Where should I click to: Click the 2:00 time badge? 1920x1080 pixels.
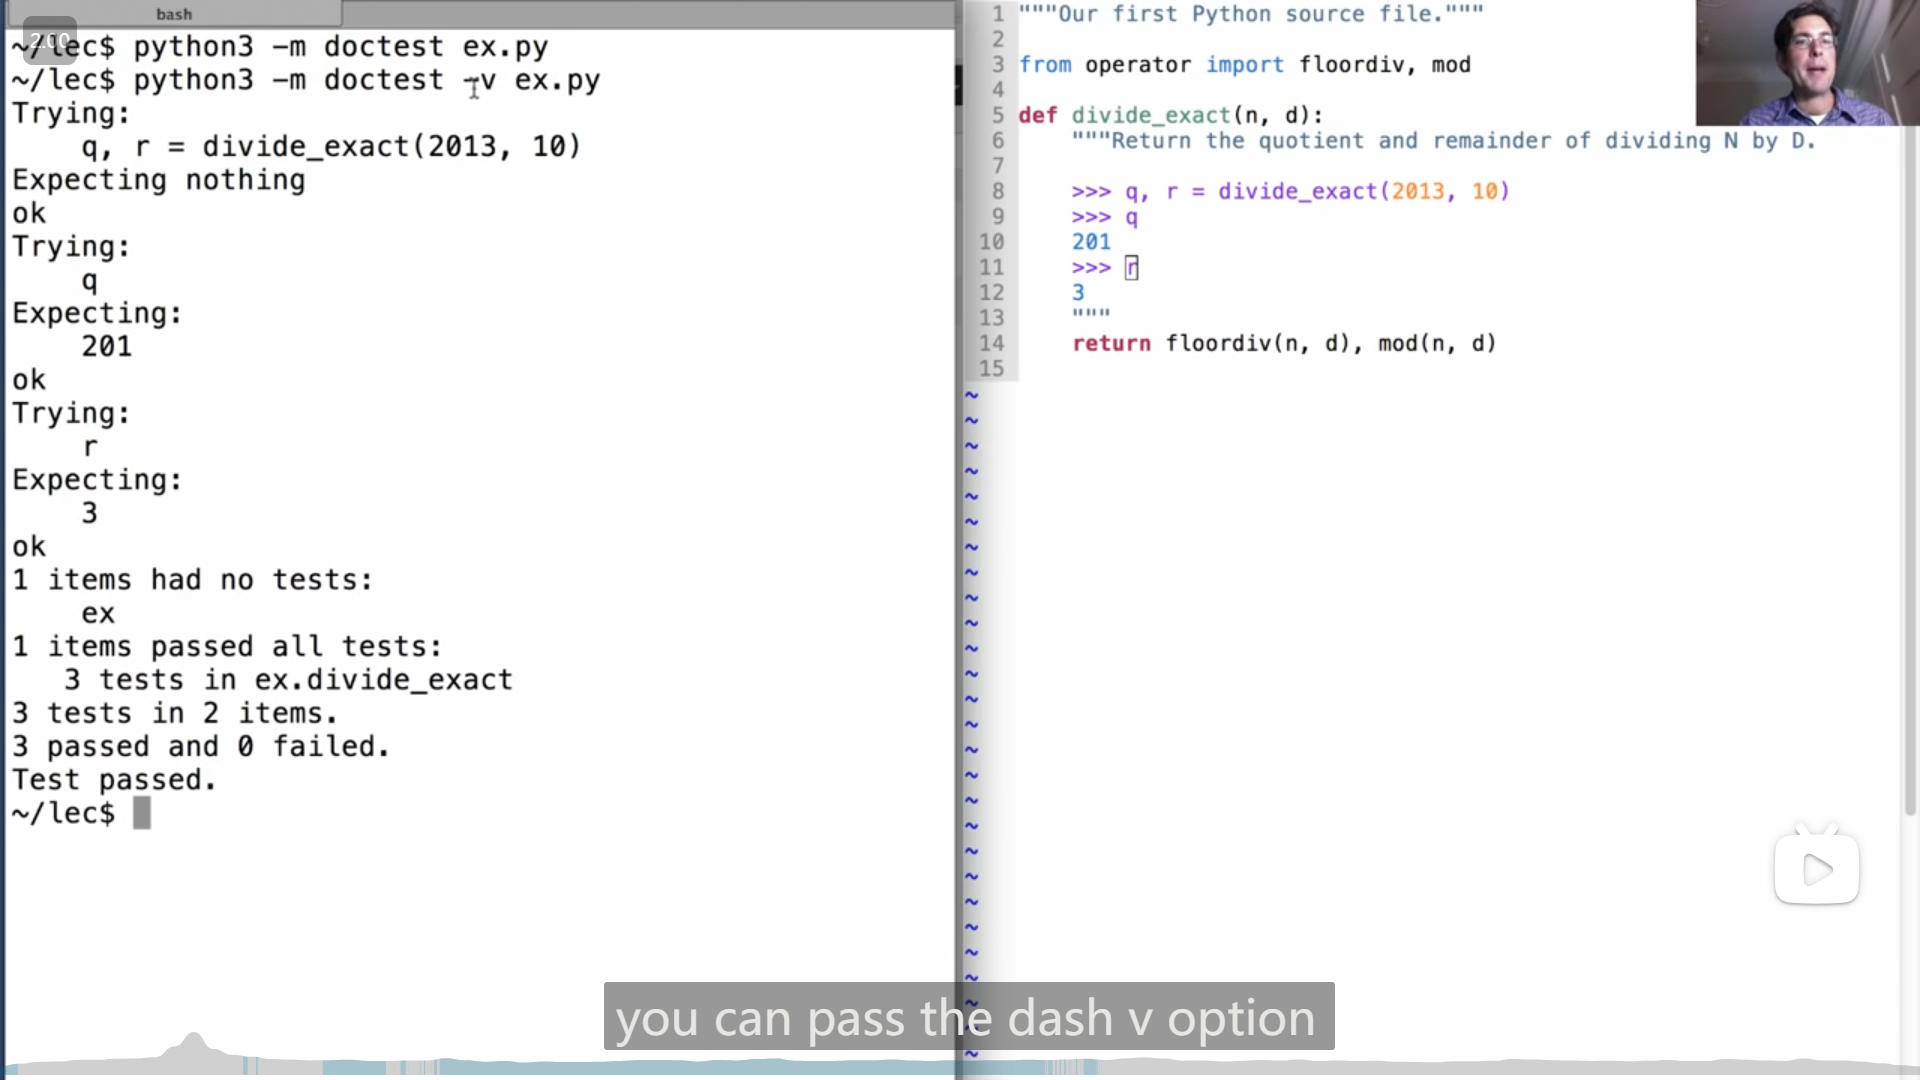click(49, 41)
